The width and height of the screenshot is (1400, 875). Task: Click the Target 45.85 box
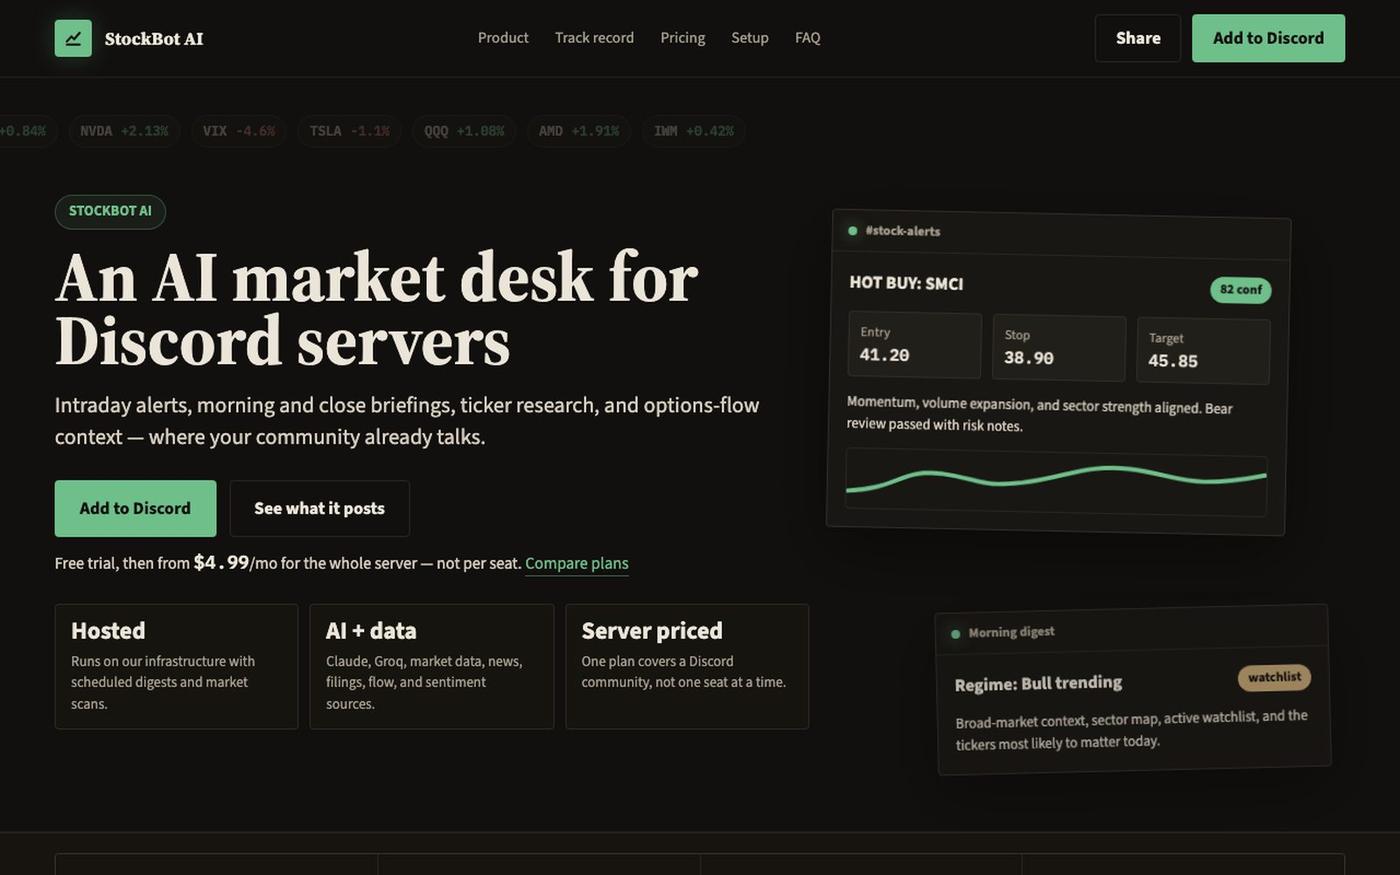[1203, 351]
